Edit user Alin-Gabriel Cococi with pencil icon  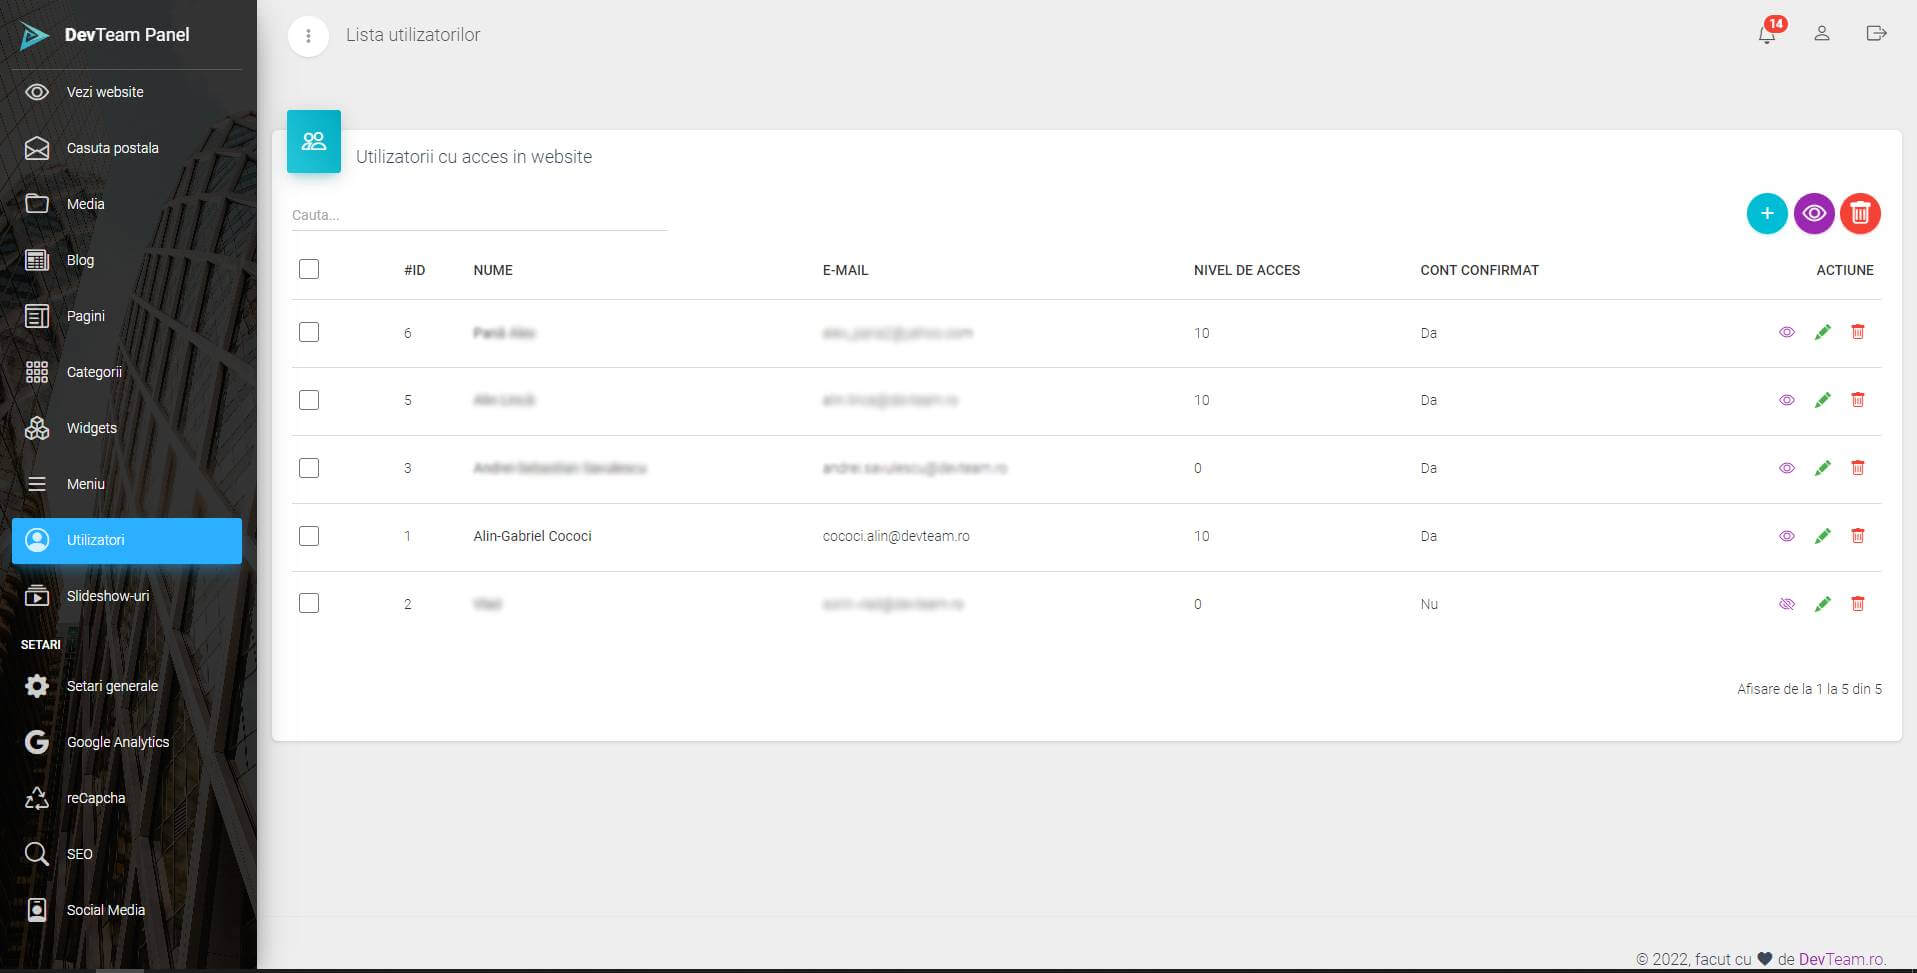point(1822,536)
